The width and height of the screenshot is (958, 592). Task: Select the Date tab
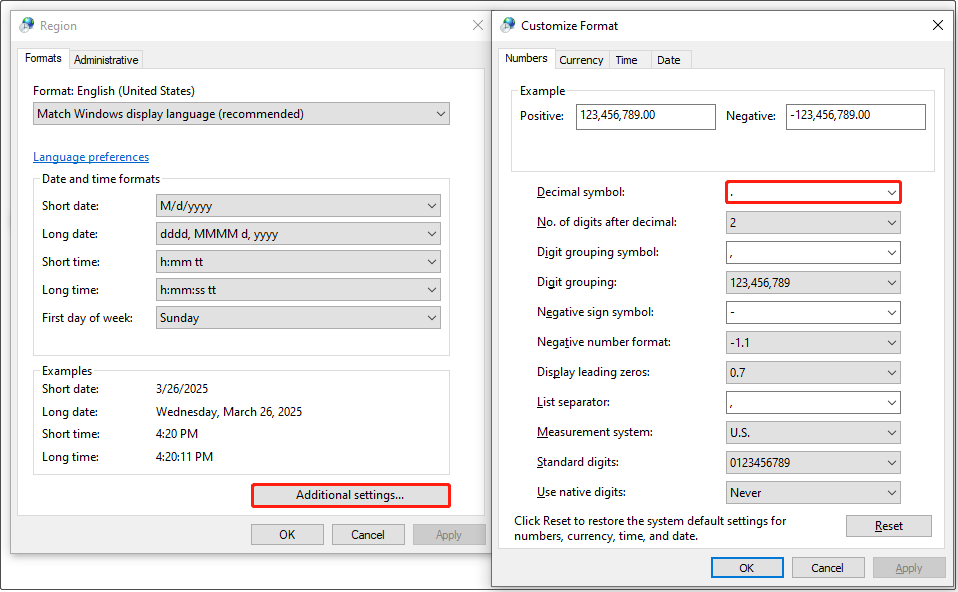coord(669,60)
